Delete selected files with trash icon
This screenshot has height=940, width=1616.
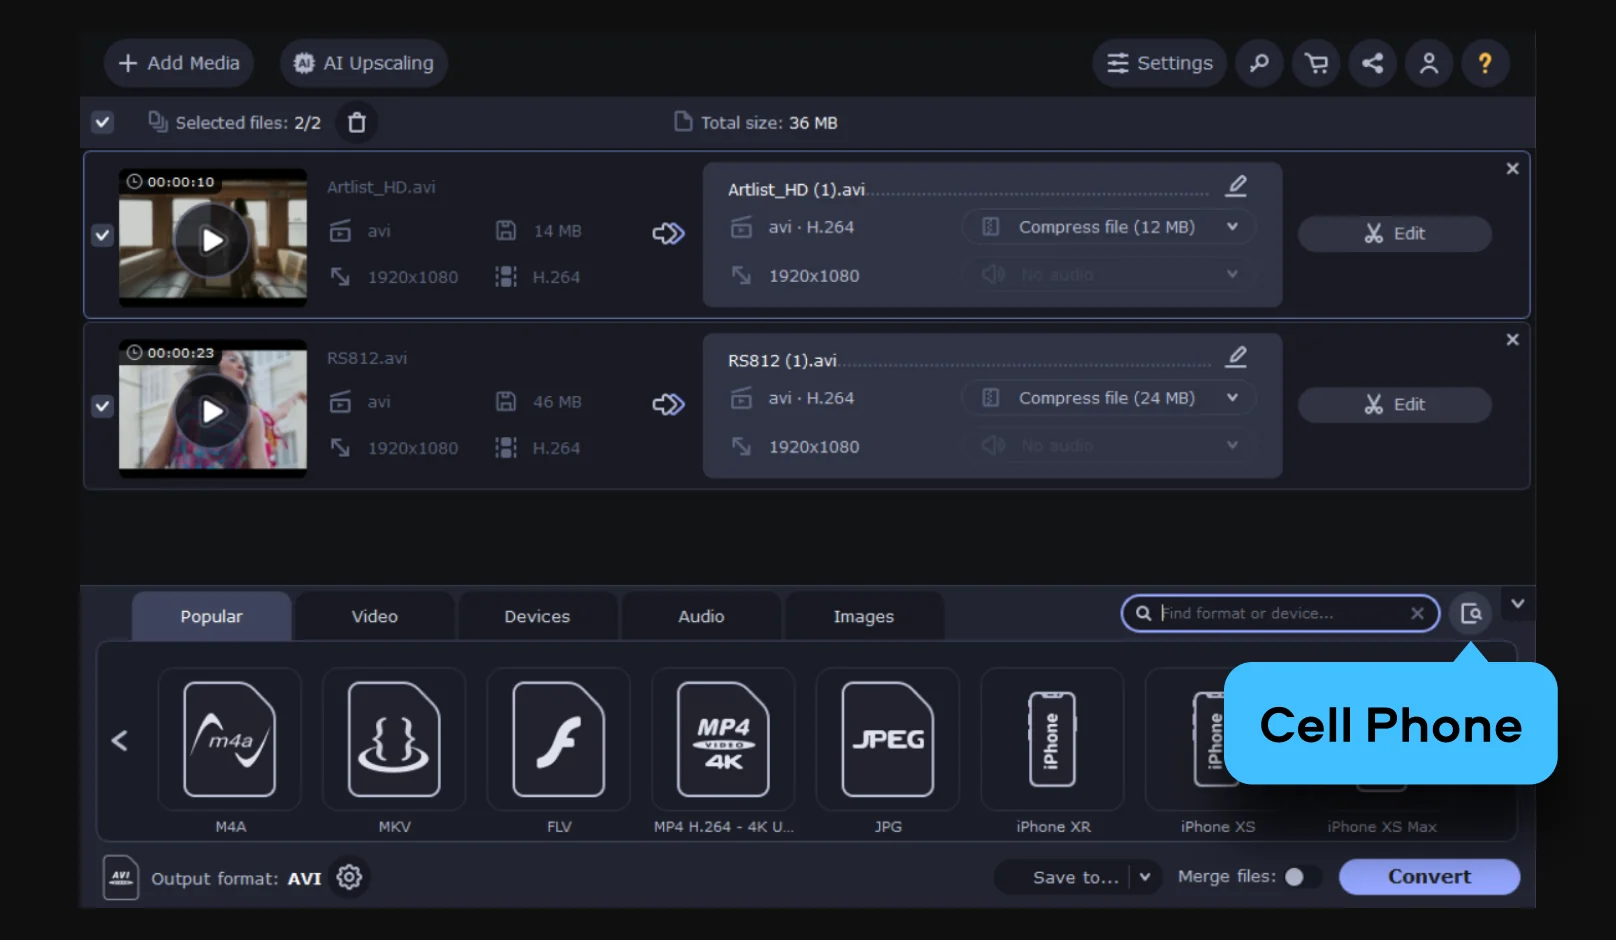point(357,123)
